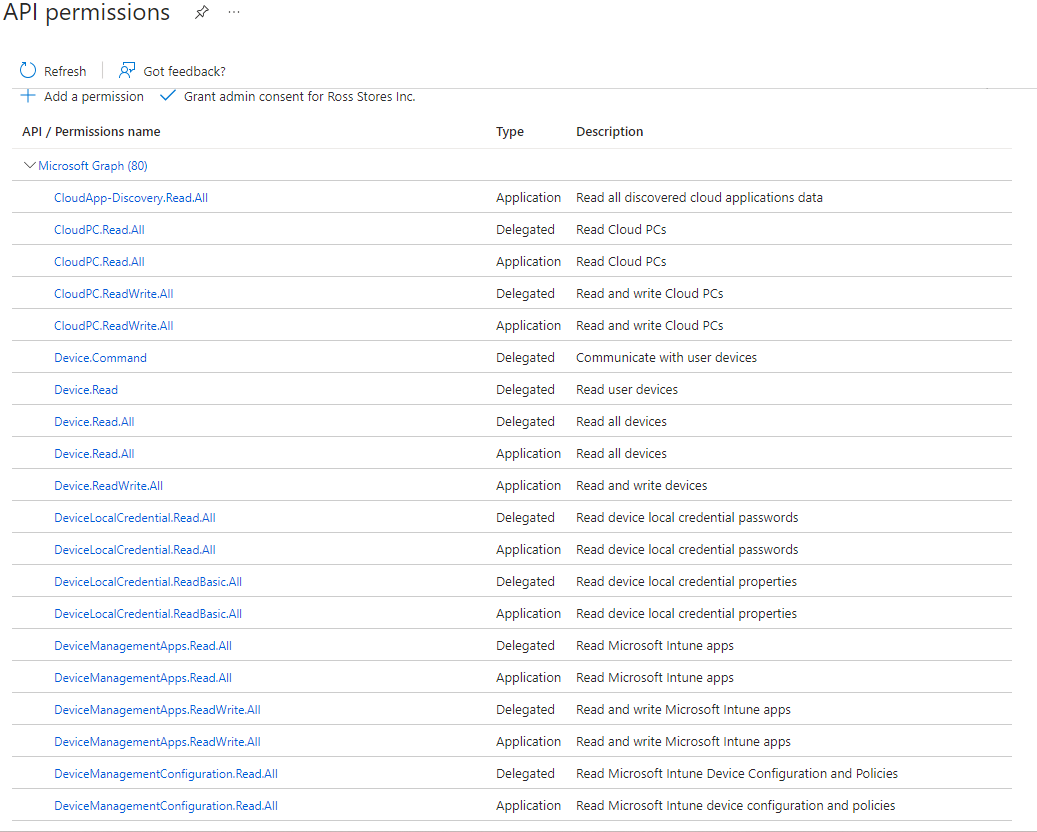The image size is (1037, 832).
Task: Refresh the API permissions list
Action: [62, 70]
